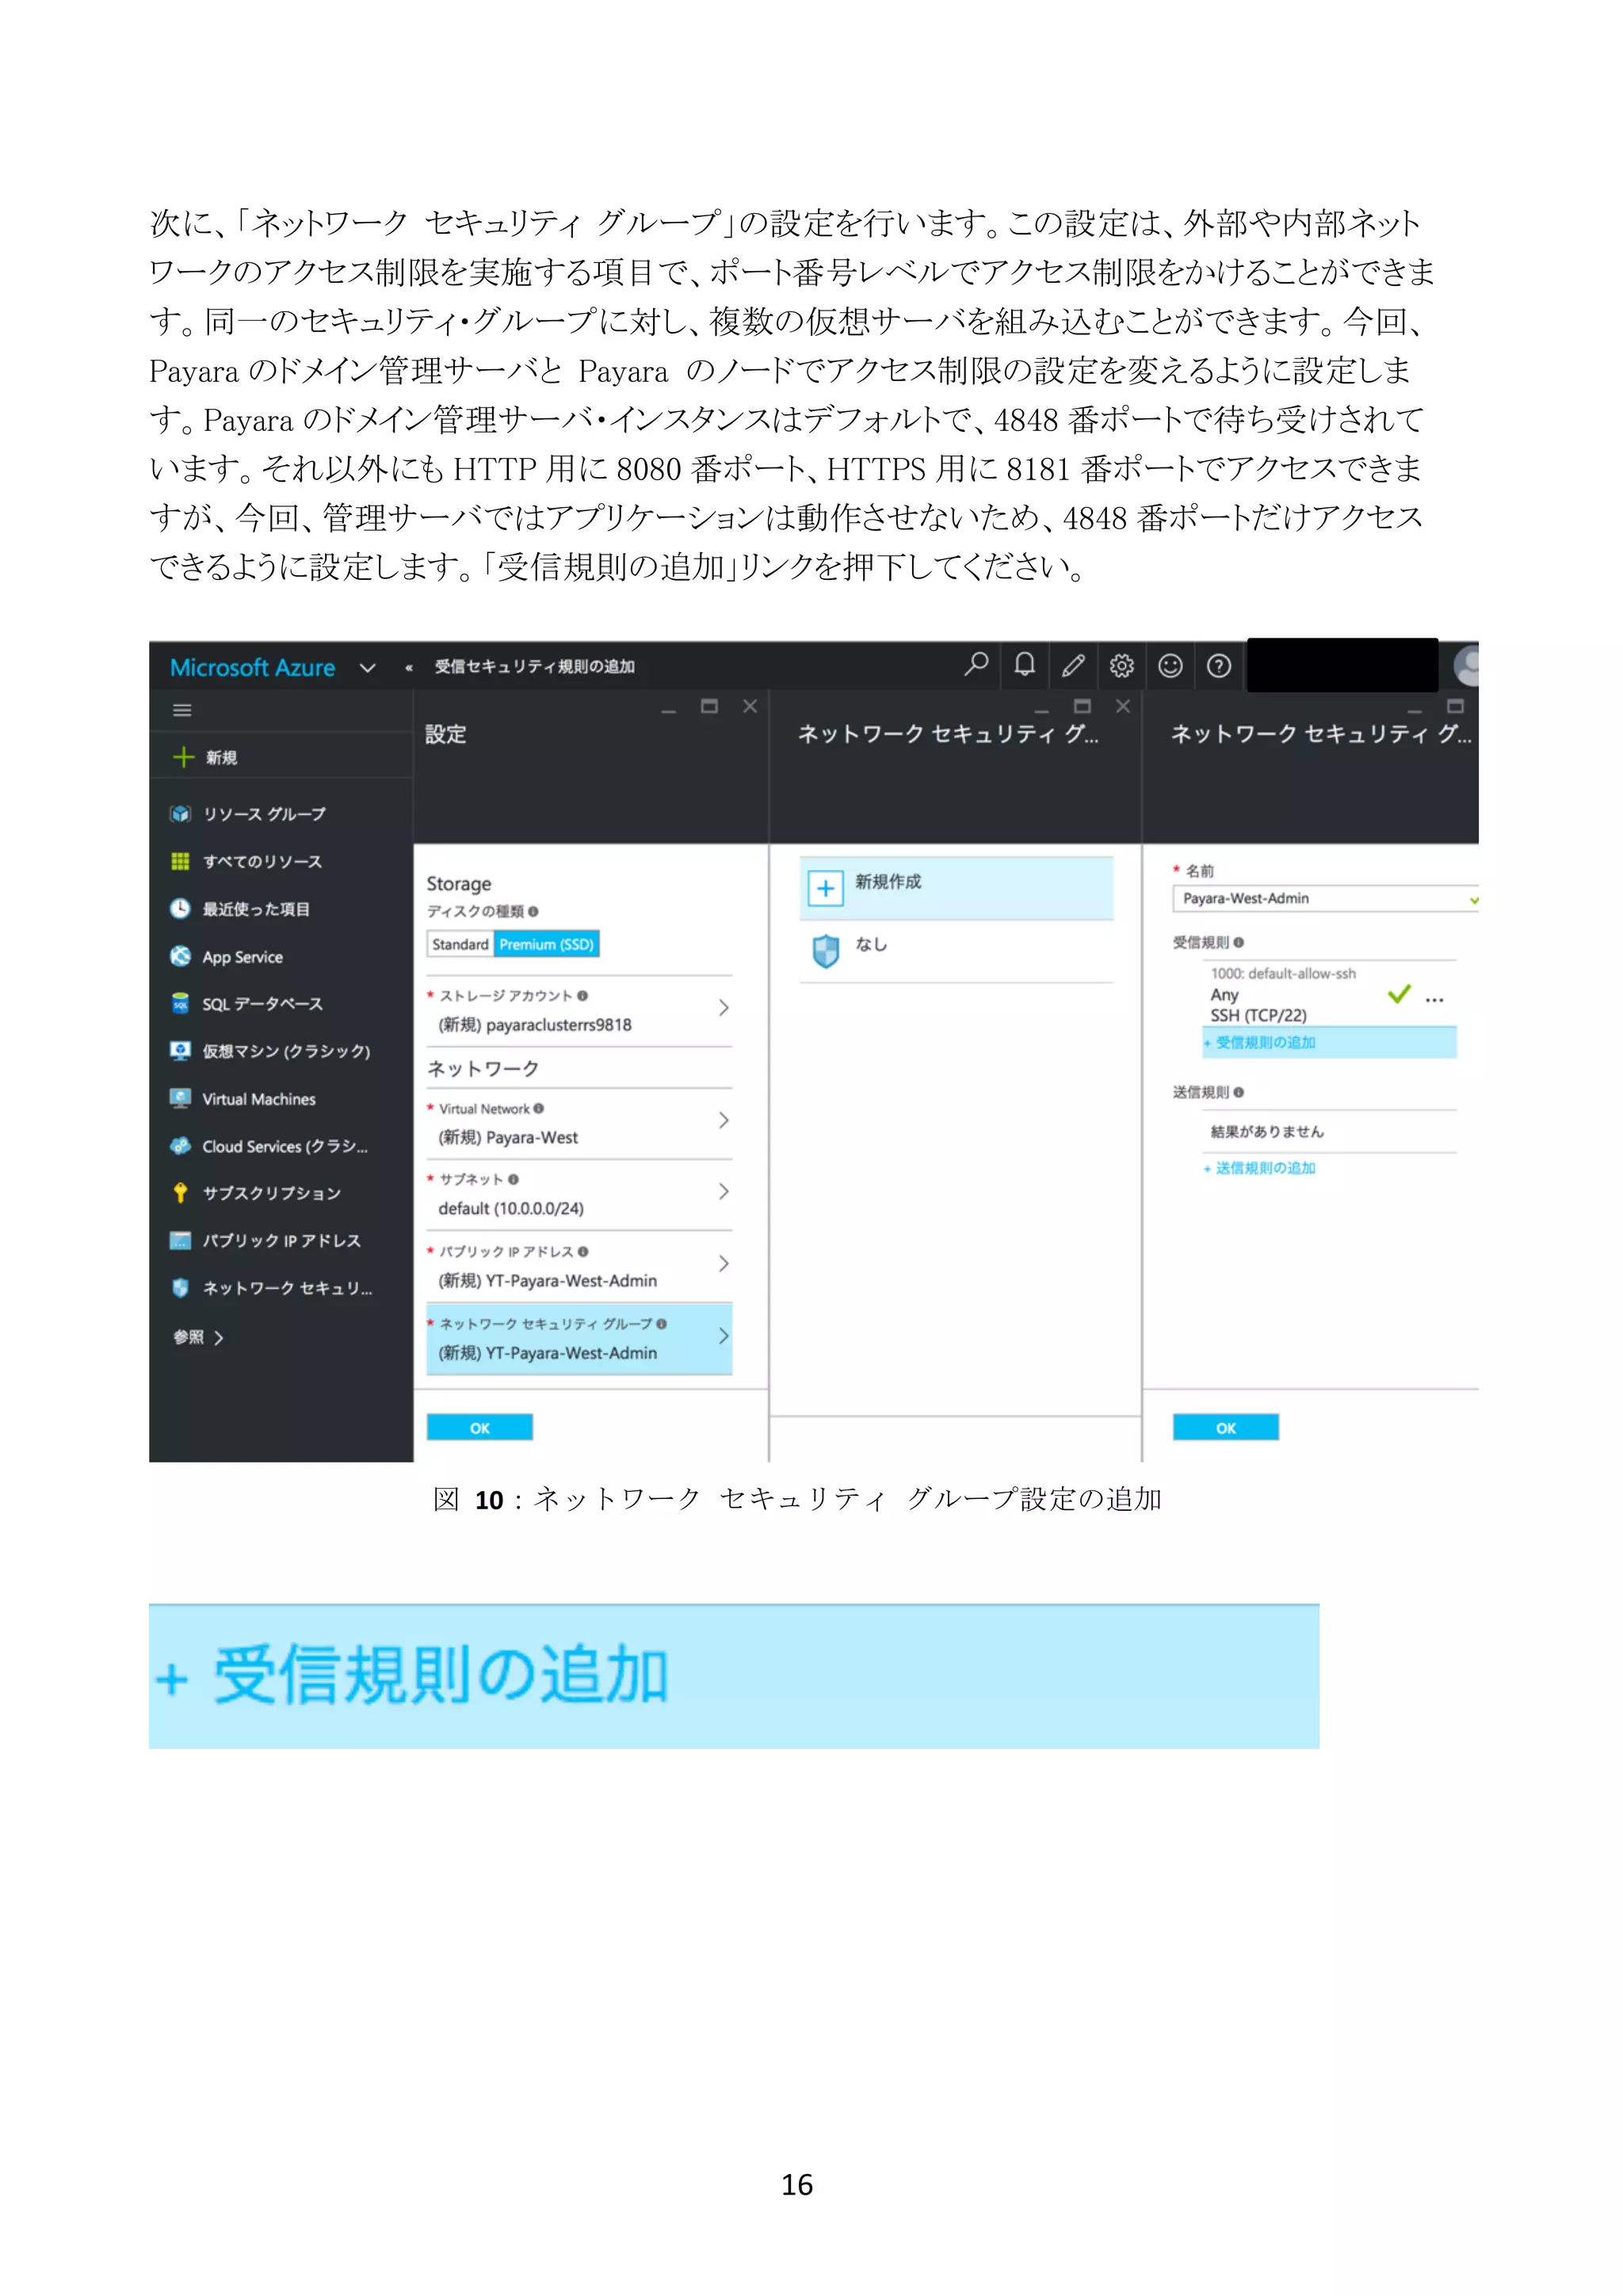Click the (新規) Payara-West value

(508, 1137)
